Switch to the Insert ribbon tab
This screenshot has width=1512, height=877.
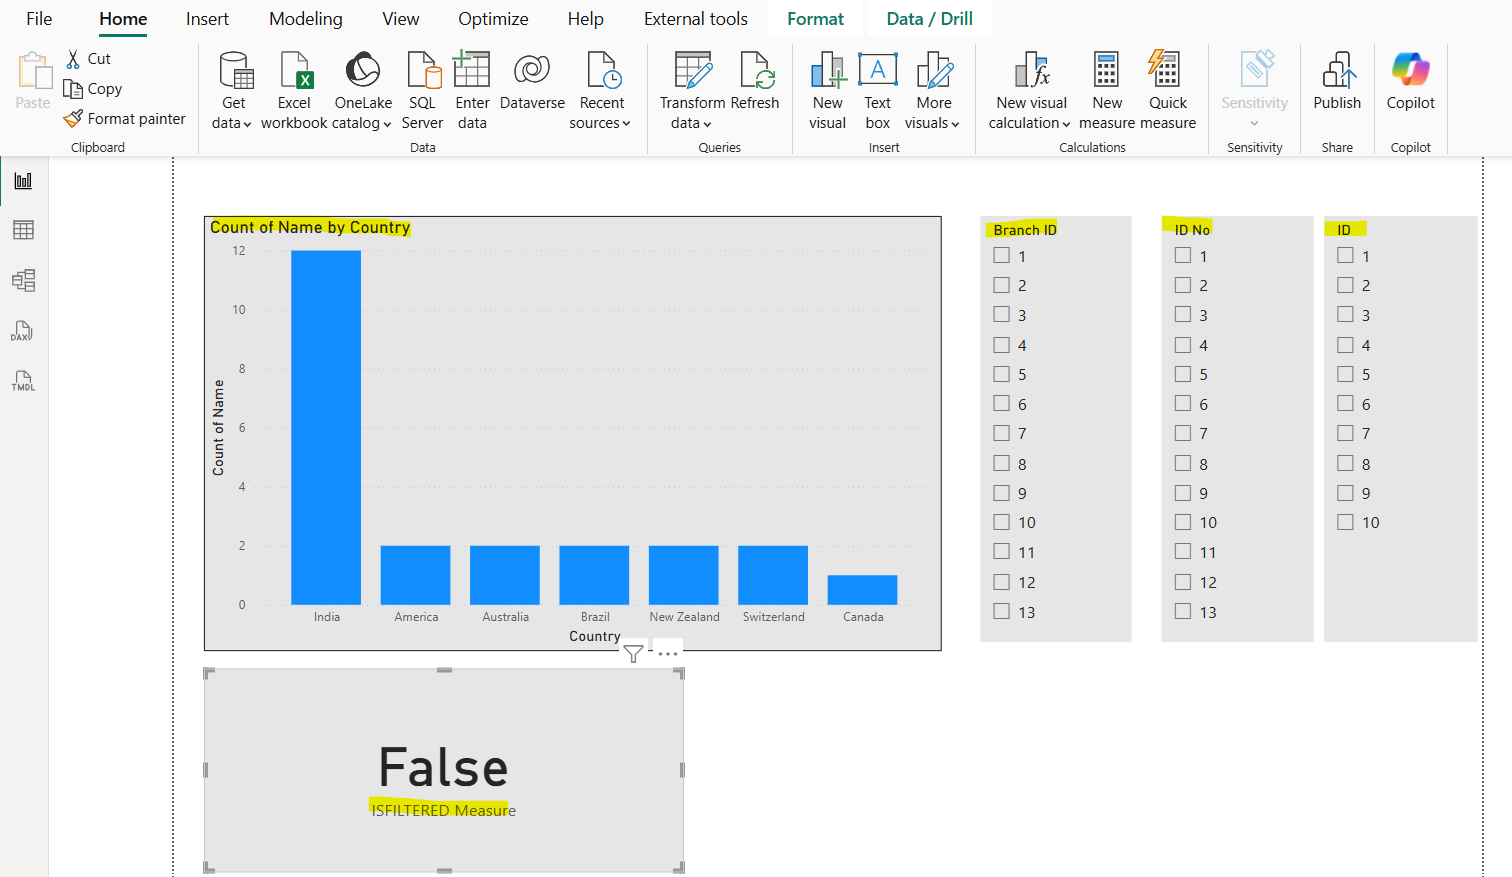point(207,18)
